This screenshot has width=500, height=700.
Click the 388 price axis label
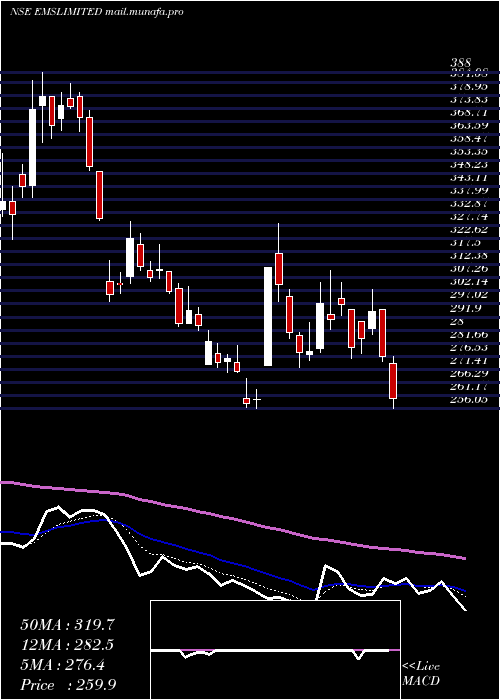click(462, 65)
